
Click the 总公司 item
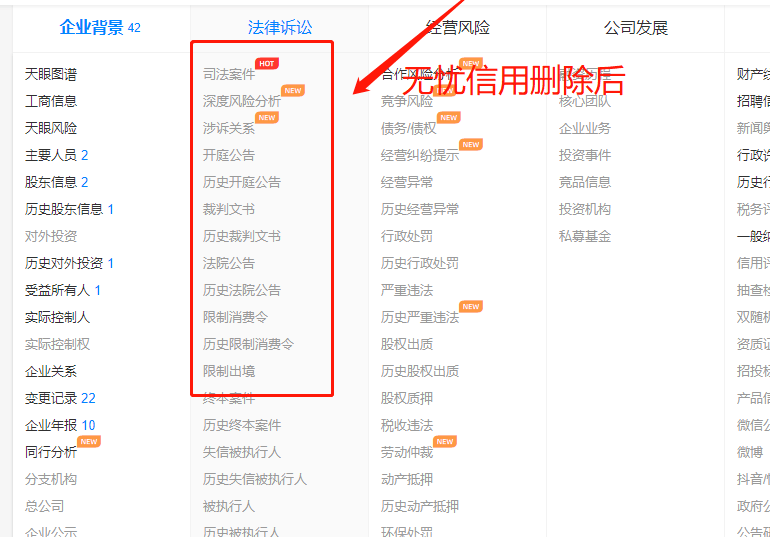(x=45, y=507)
